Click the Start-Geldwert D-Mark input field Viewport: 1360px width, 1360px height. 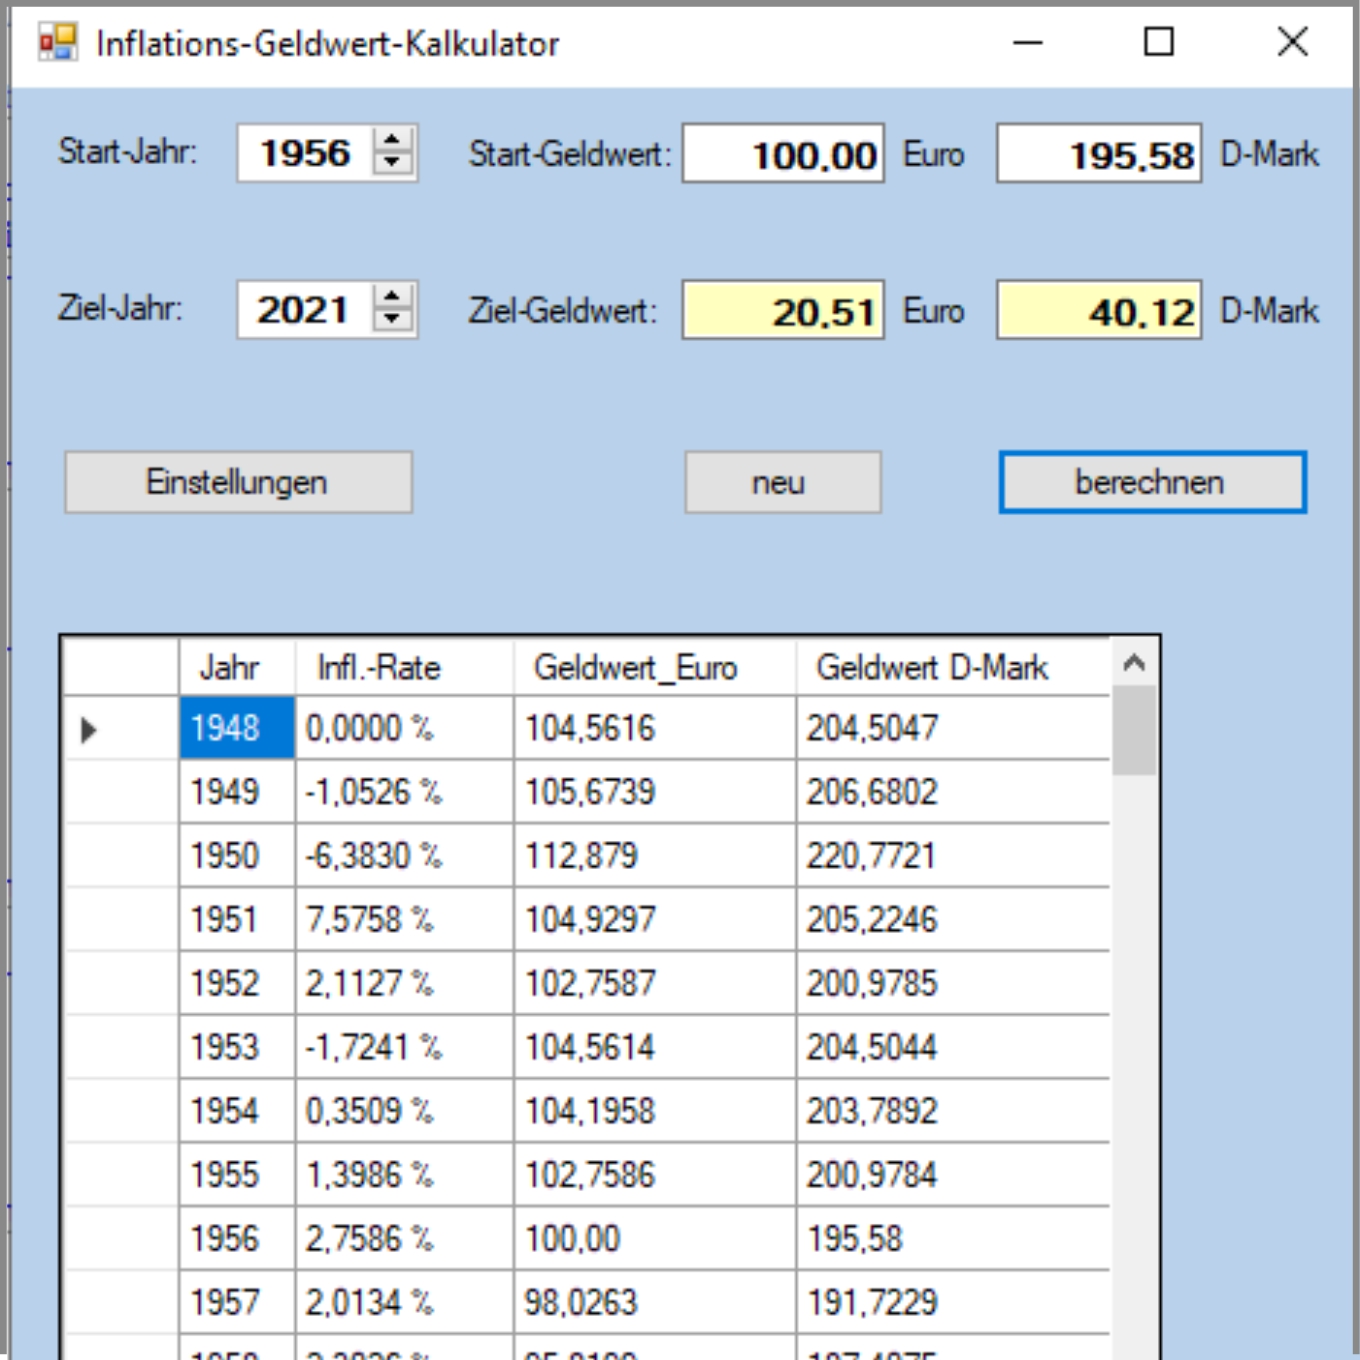(x=1098, y=154)
